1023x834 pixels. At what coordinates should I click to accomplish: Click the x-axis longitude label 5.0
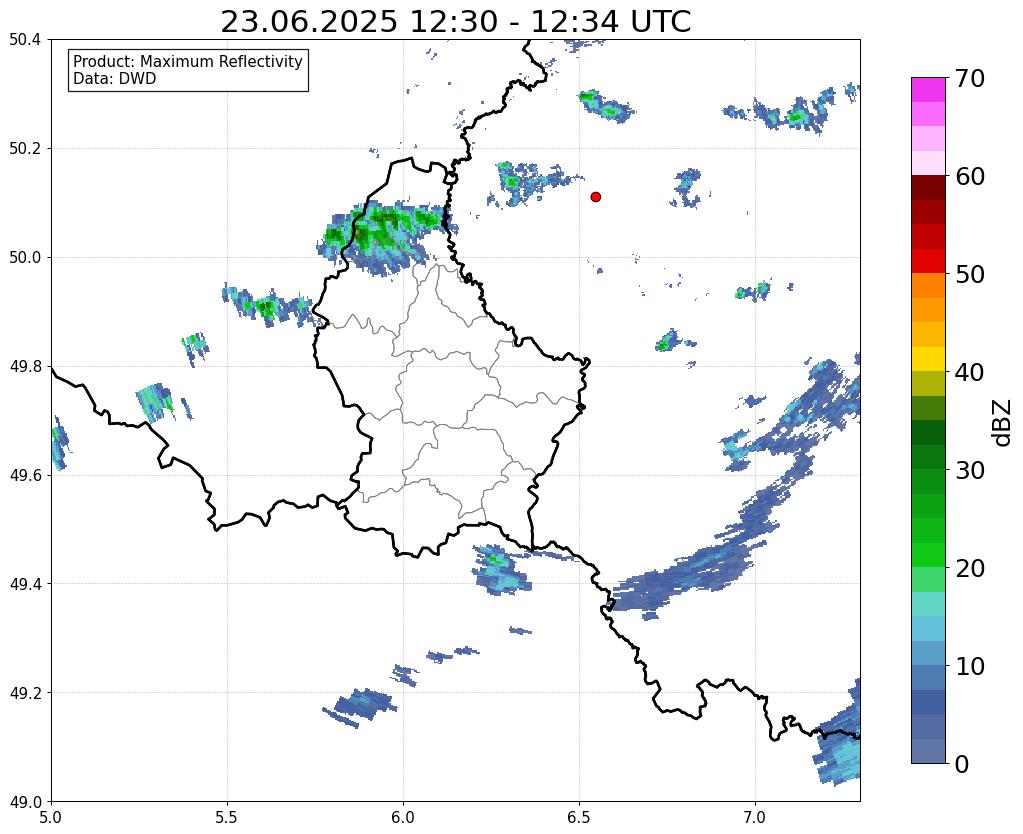tap(51, 817)
